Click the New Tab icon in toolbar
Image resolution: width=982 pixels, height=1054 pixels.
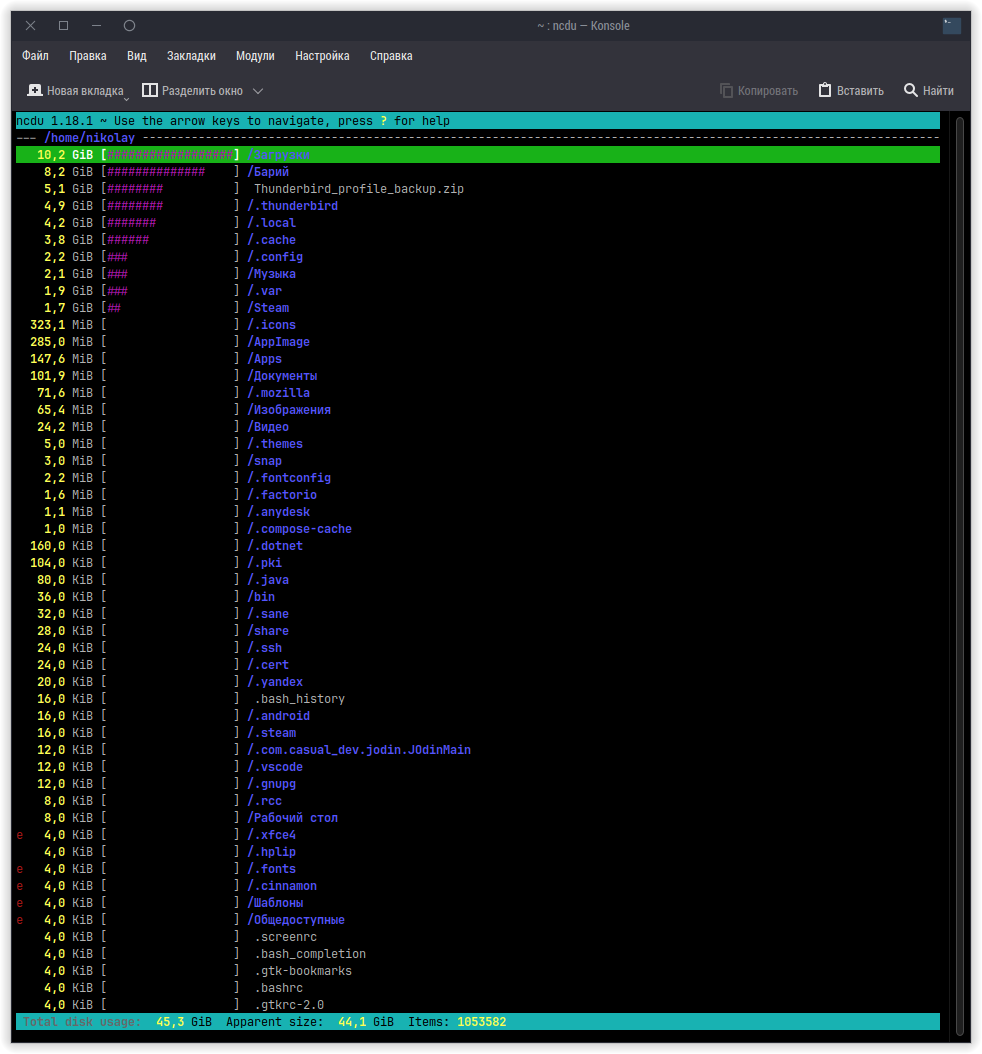35,90
